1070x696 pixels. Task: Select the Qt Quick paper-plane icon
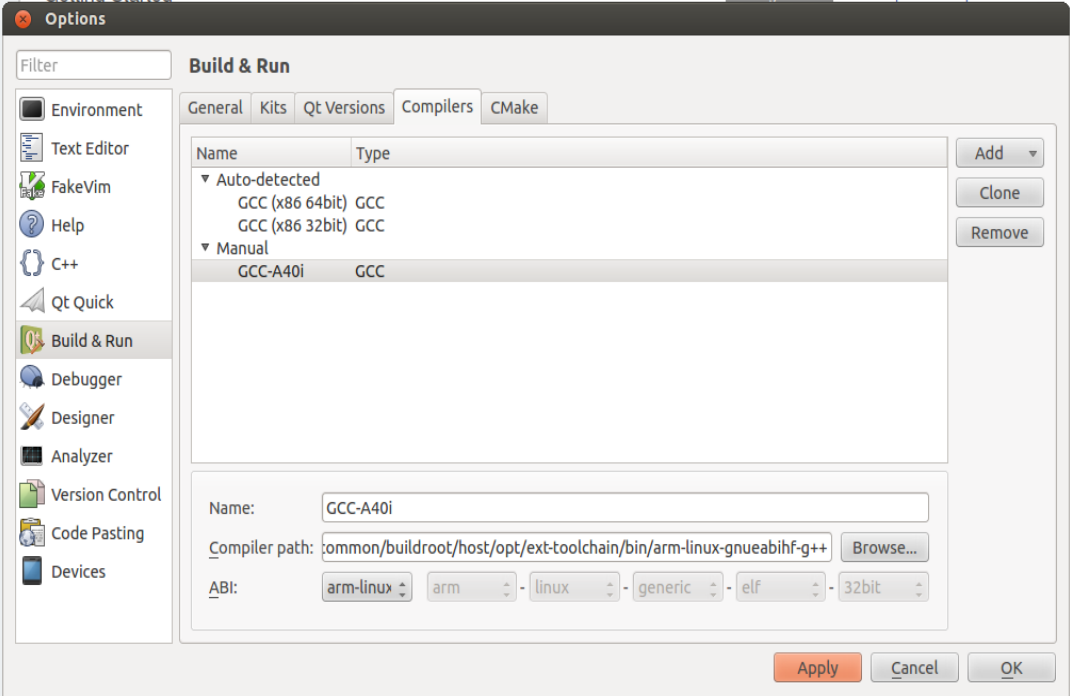pyautogui.click(x=31, y=302)
